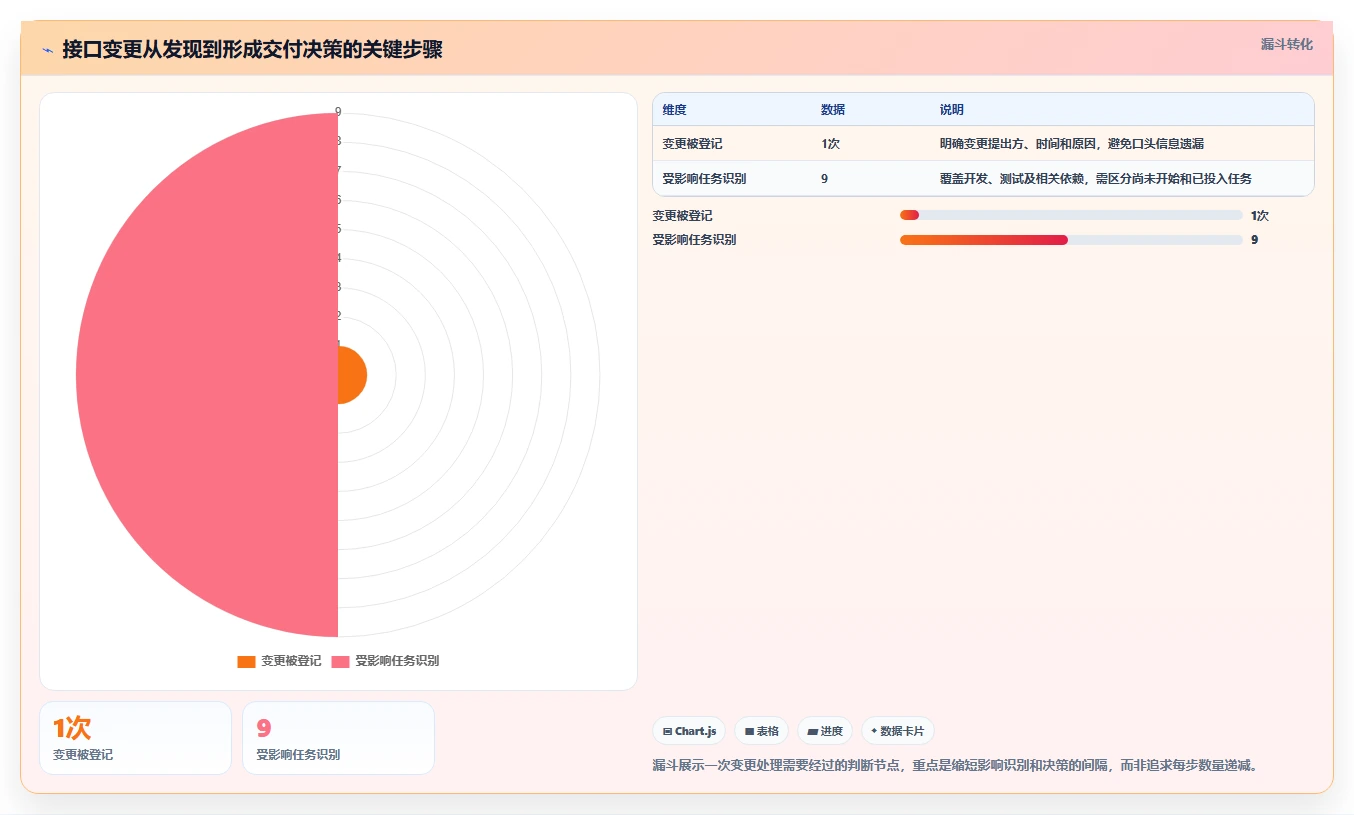Click the footer note starting 漏斗展示一次变更处理
The image size is (1354, 815).
pyautogui.click(x=954, y=766)
